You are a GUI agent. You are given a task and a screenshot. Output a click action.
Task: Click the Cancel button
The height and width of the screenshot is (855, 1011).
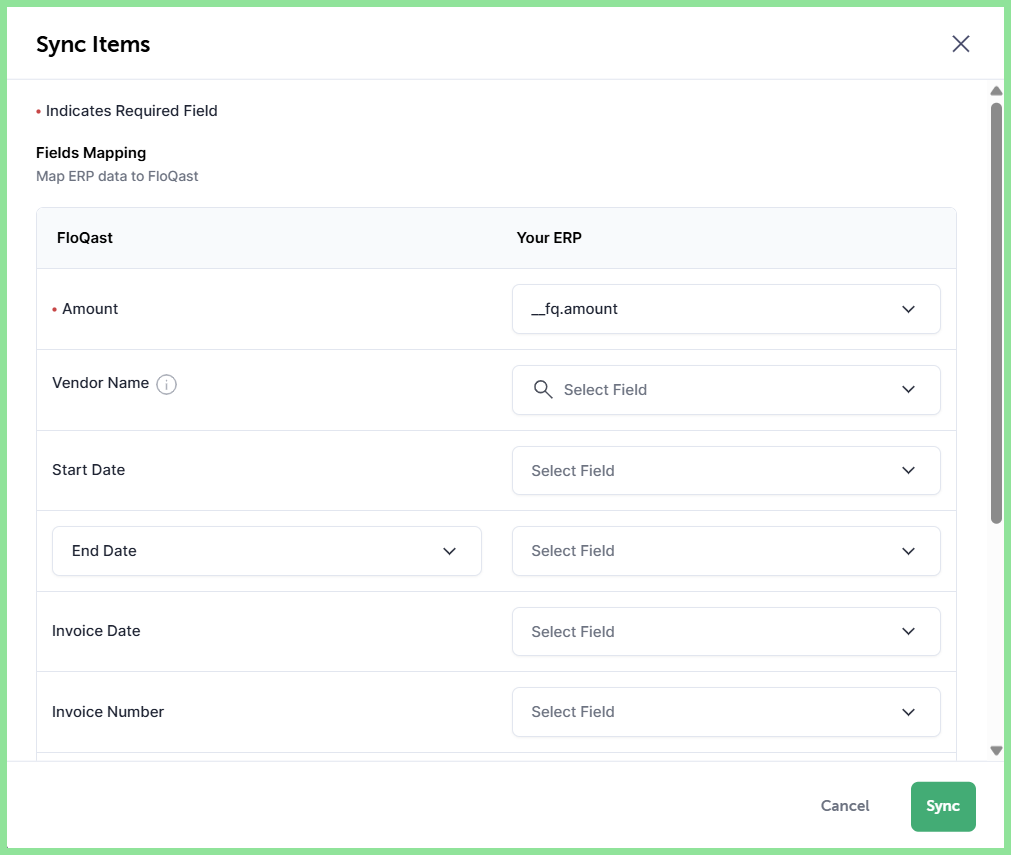point(845,806)
